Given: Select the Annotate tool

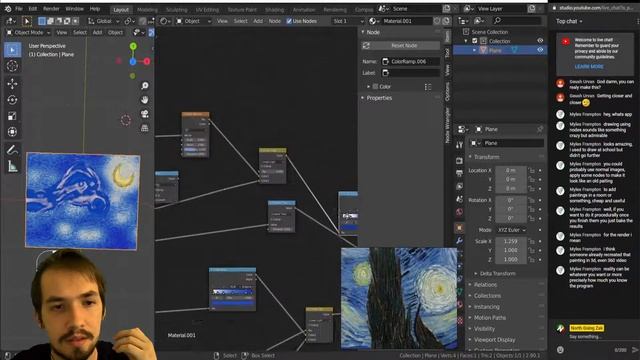Looking at the screenshot, I should [12, 150].
